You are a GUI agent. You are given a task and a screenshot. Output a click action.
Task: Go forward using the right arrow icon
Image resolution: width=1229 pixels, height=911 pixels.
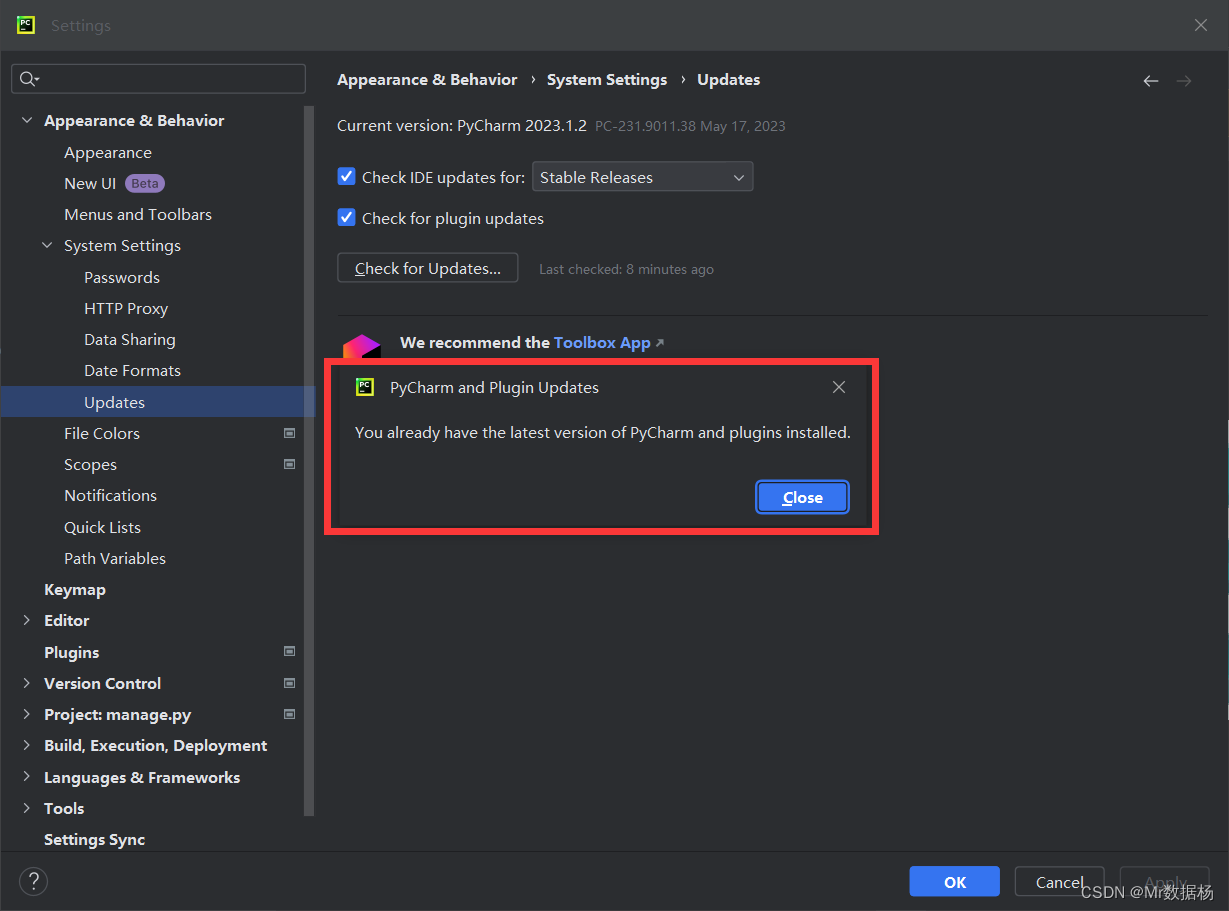click(x=1184, y=81)
